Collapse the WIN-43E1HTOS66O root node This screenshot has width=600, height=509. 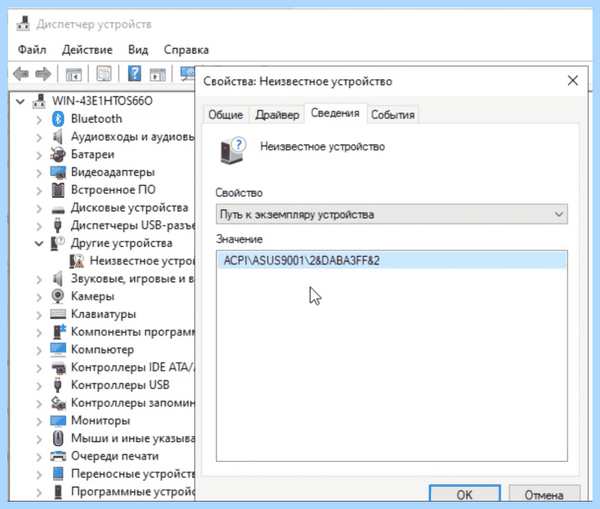pyautogui.click(x=20, y=101)
